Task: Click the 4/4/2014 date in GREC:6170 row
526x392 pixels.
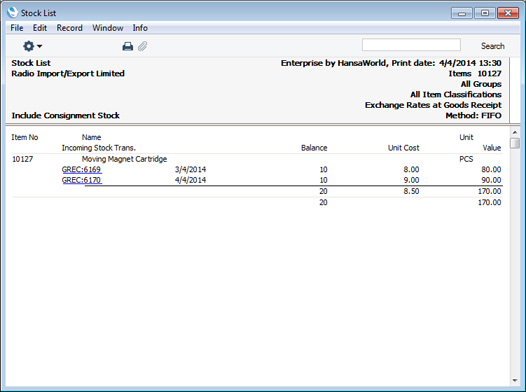Action: [x=190, y=180]
